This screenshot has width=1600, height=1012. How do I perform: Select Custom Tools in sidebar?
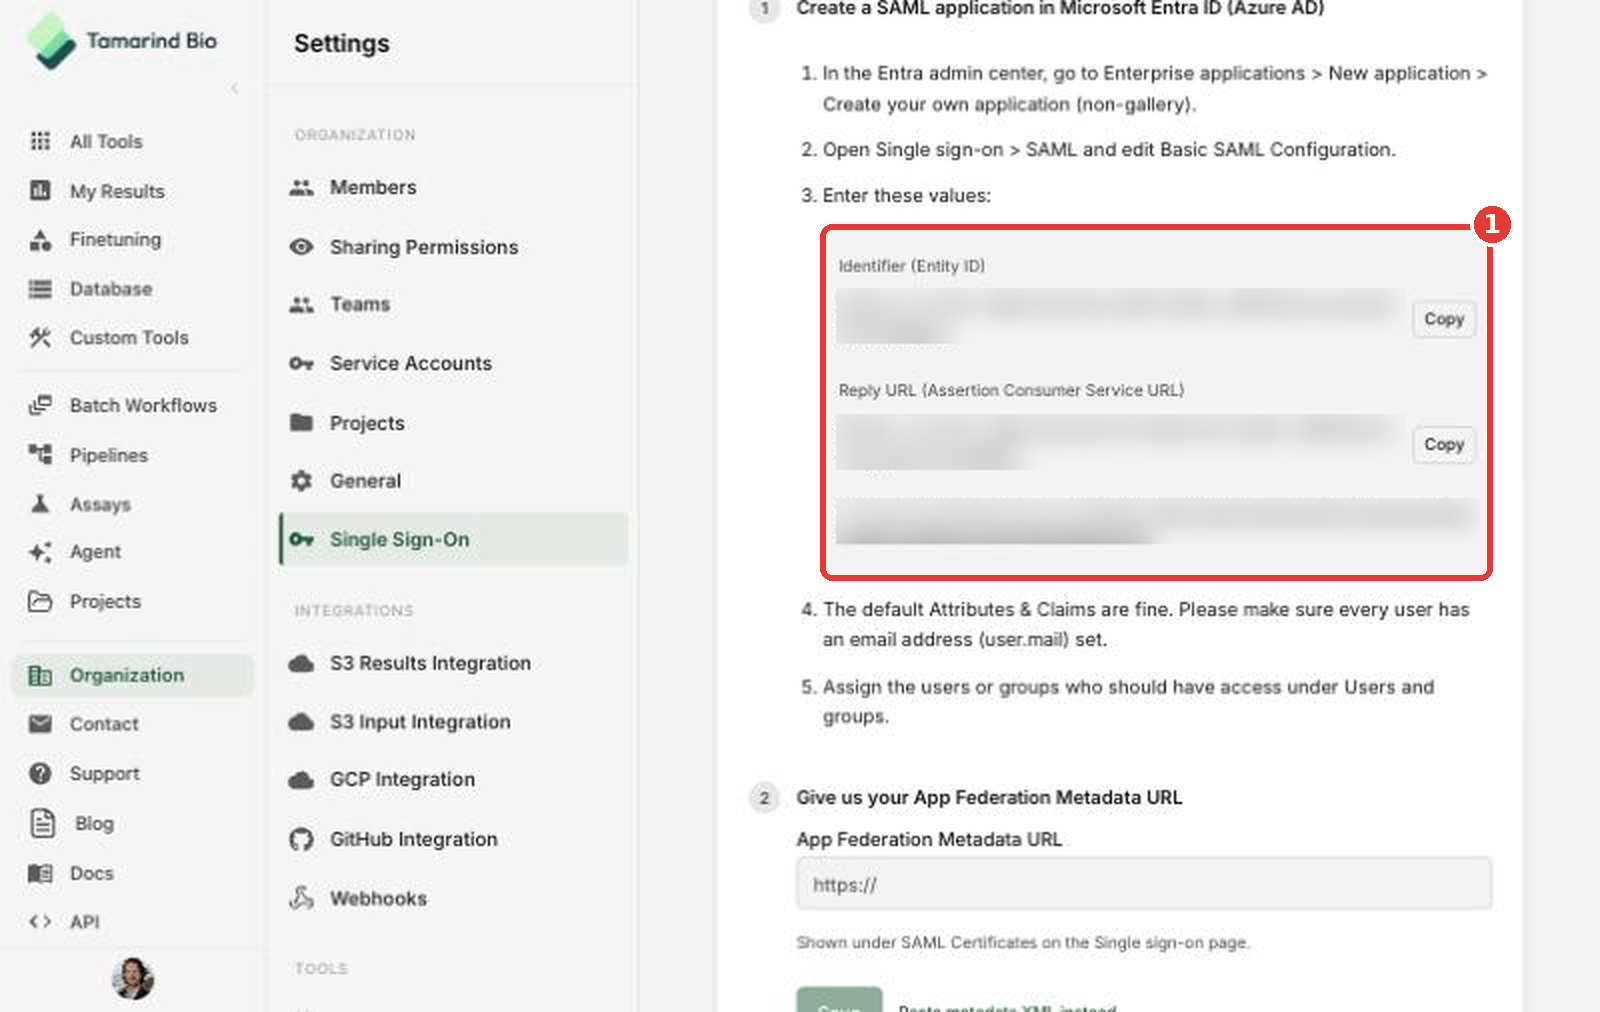[x=129, y=338]
